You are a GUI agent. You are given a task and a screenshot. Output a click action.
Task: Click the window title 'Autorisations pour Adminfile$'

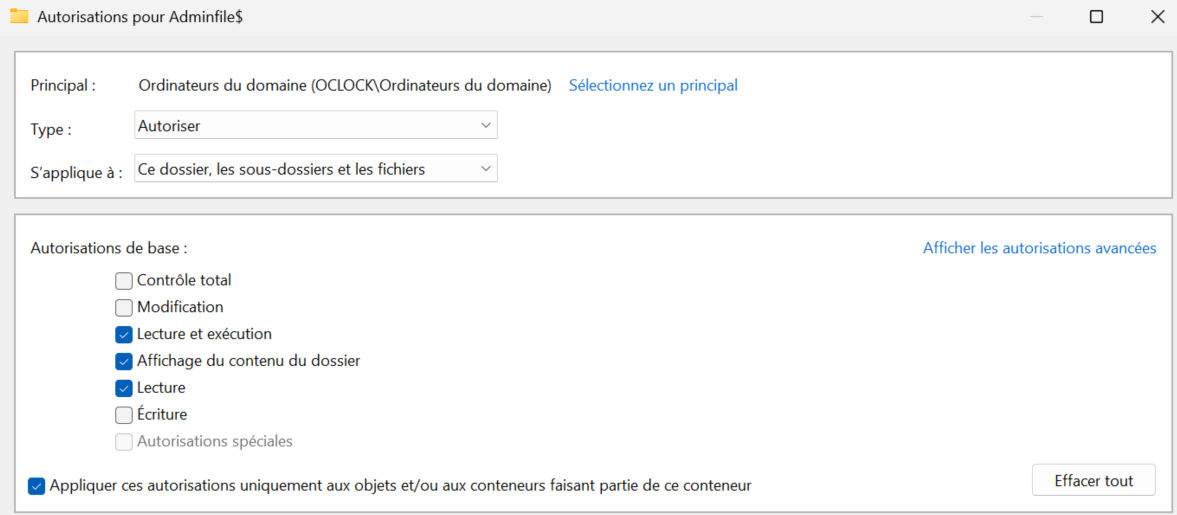click(141, 16)
